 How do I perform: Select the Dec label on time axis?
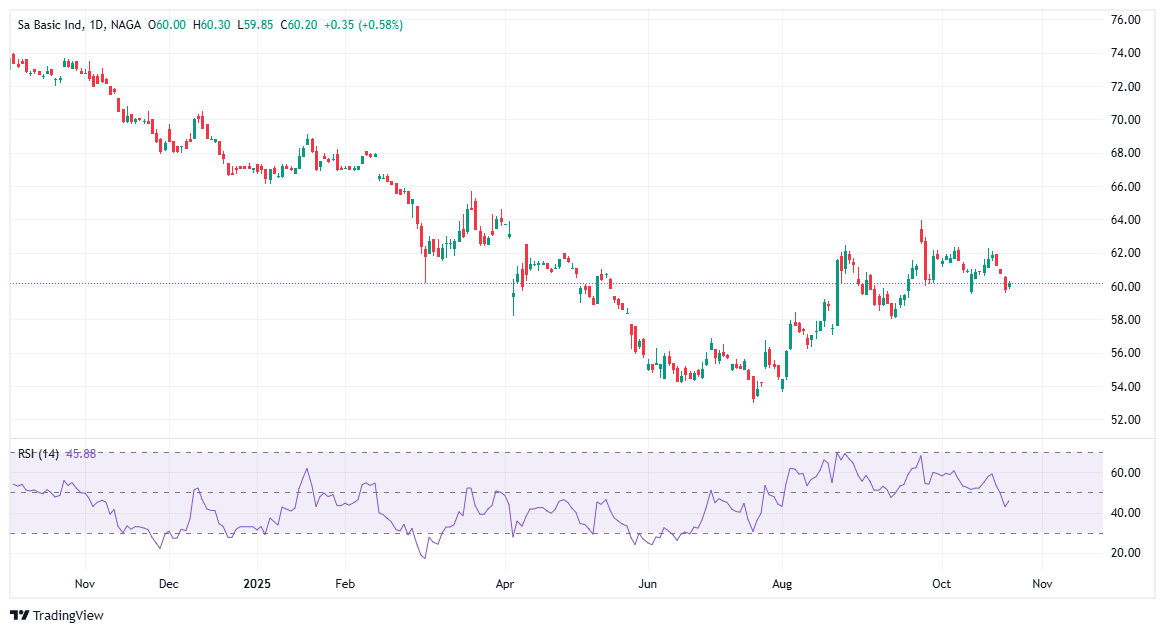168,582
